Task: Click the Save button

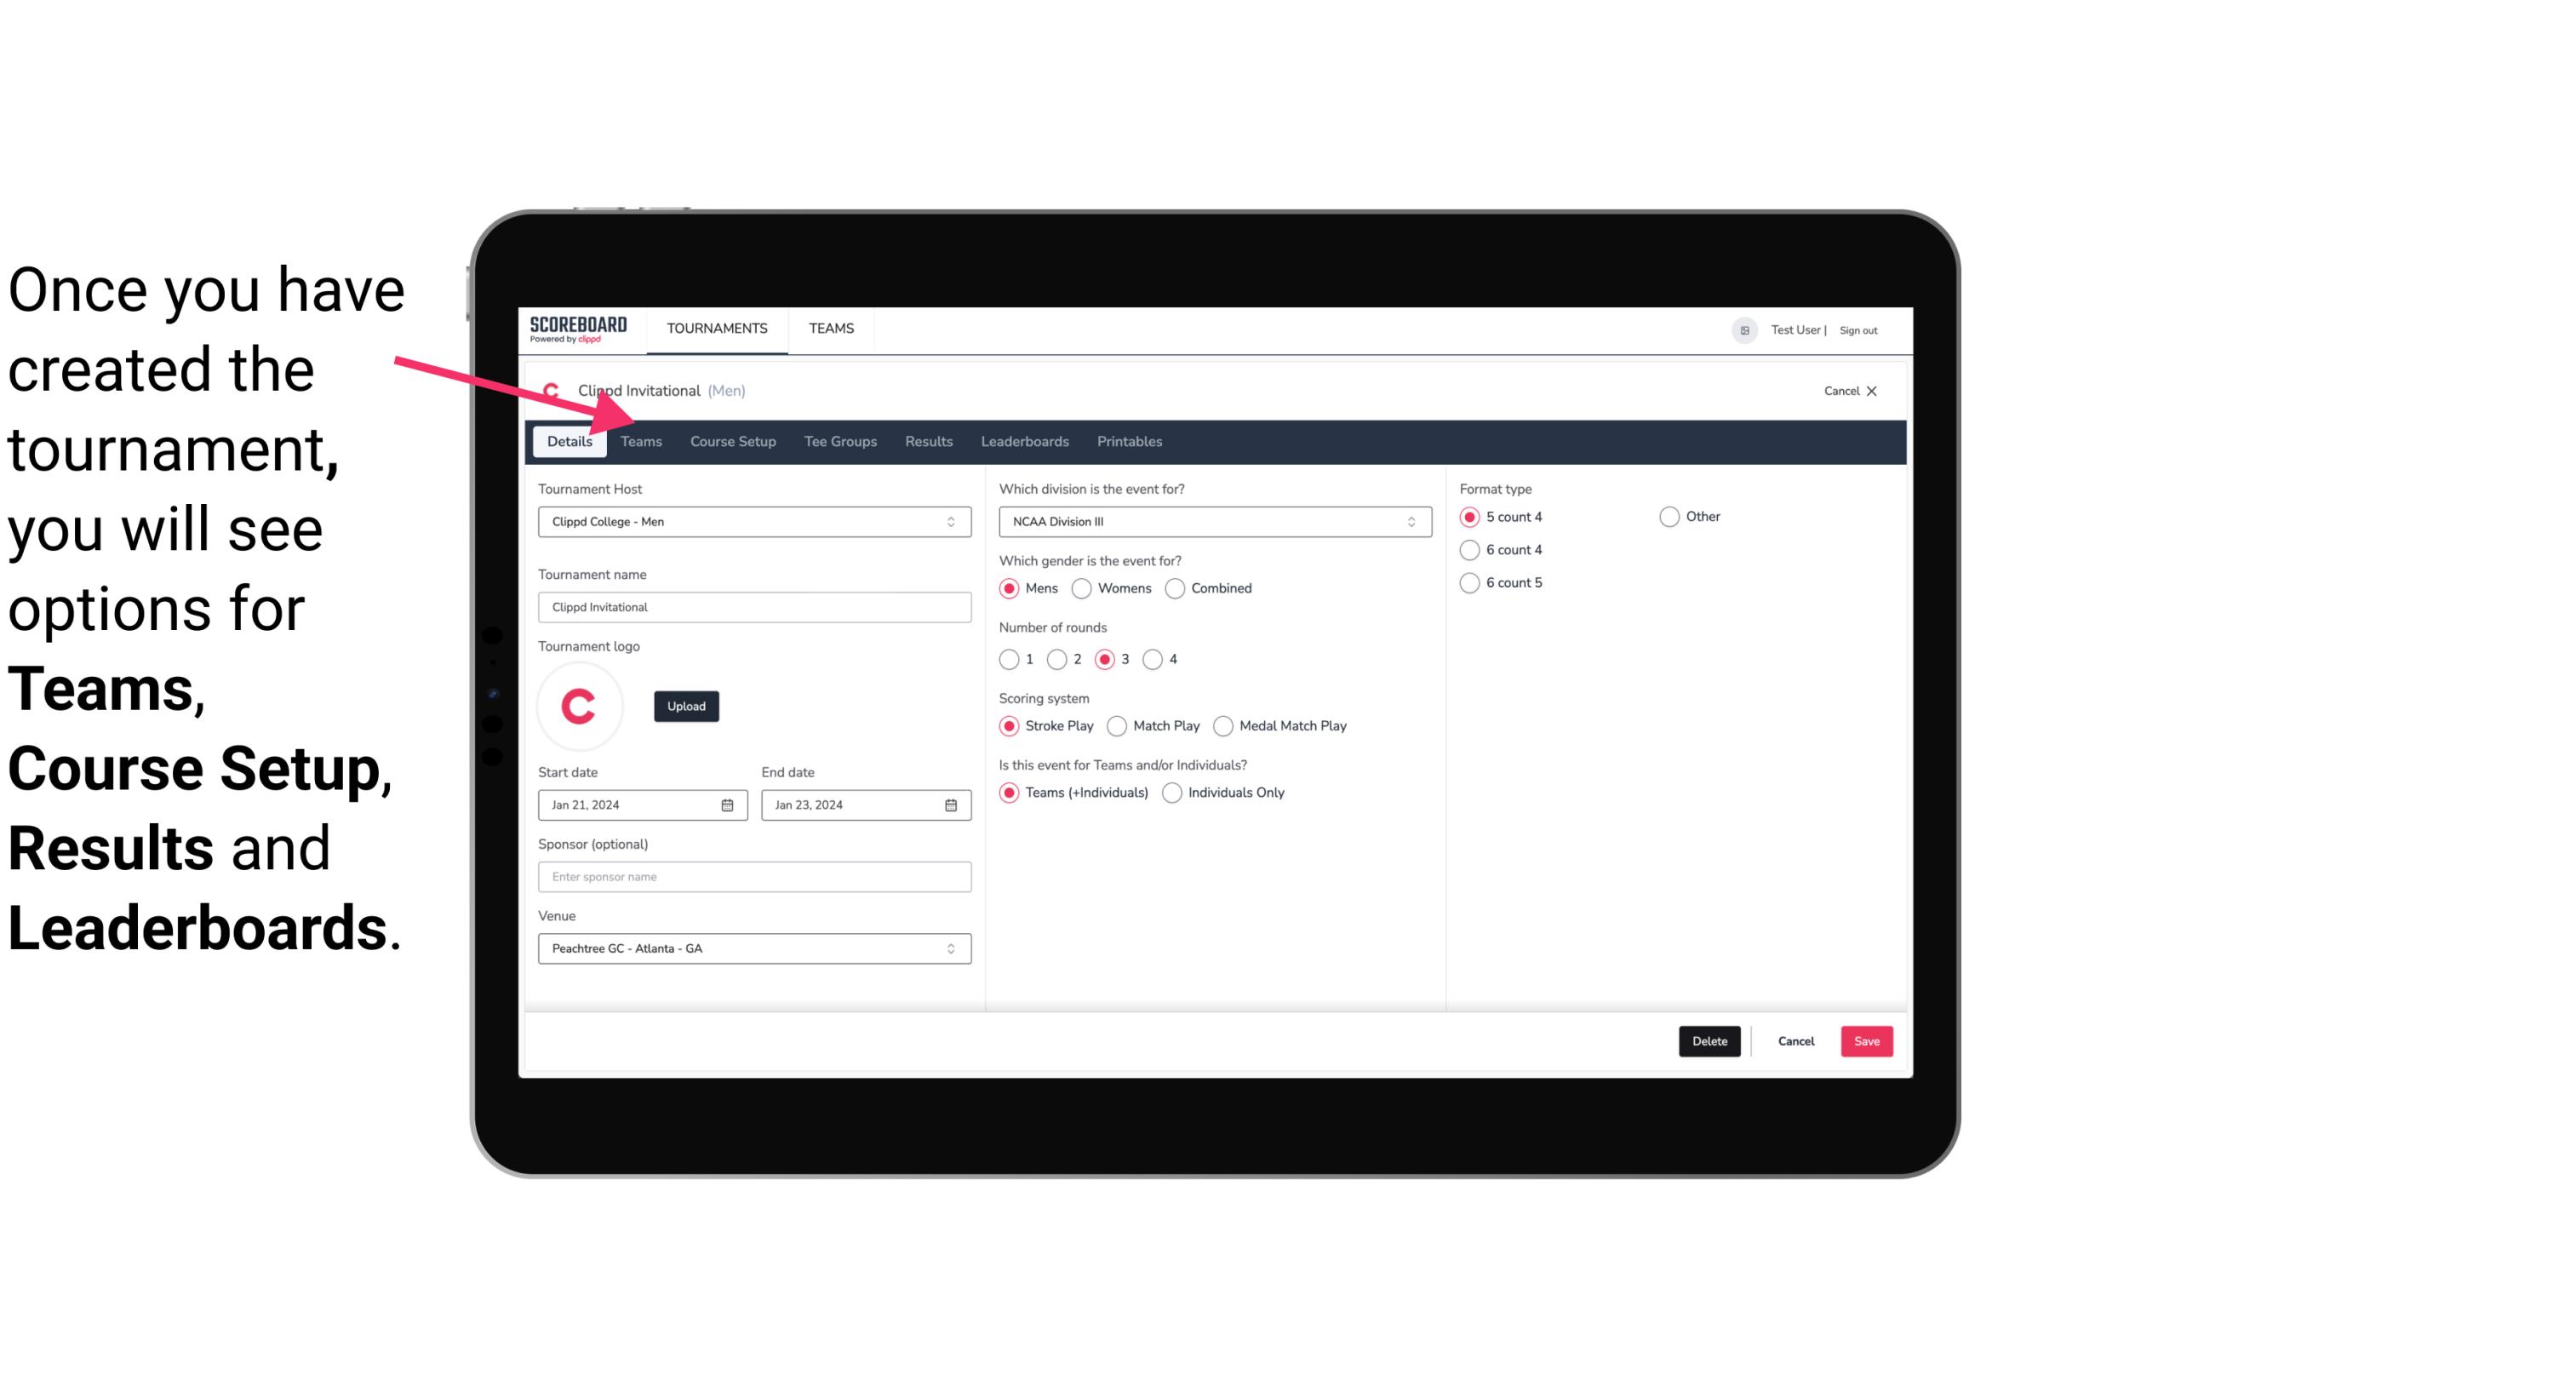Action: [1866, 1039]
